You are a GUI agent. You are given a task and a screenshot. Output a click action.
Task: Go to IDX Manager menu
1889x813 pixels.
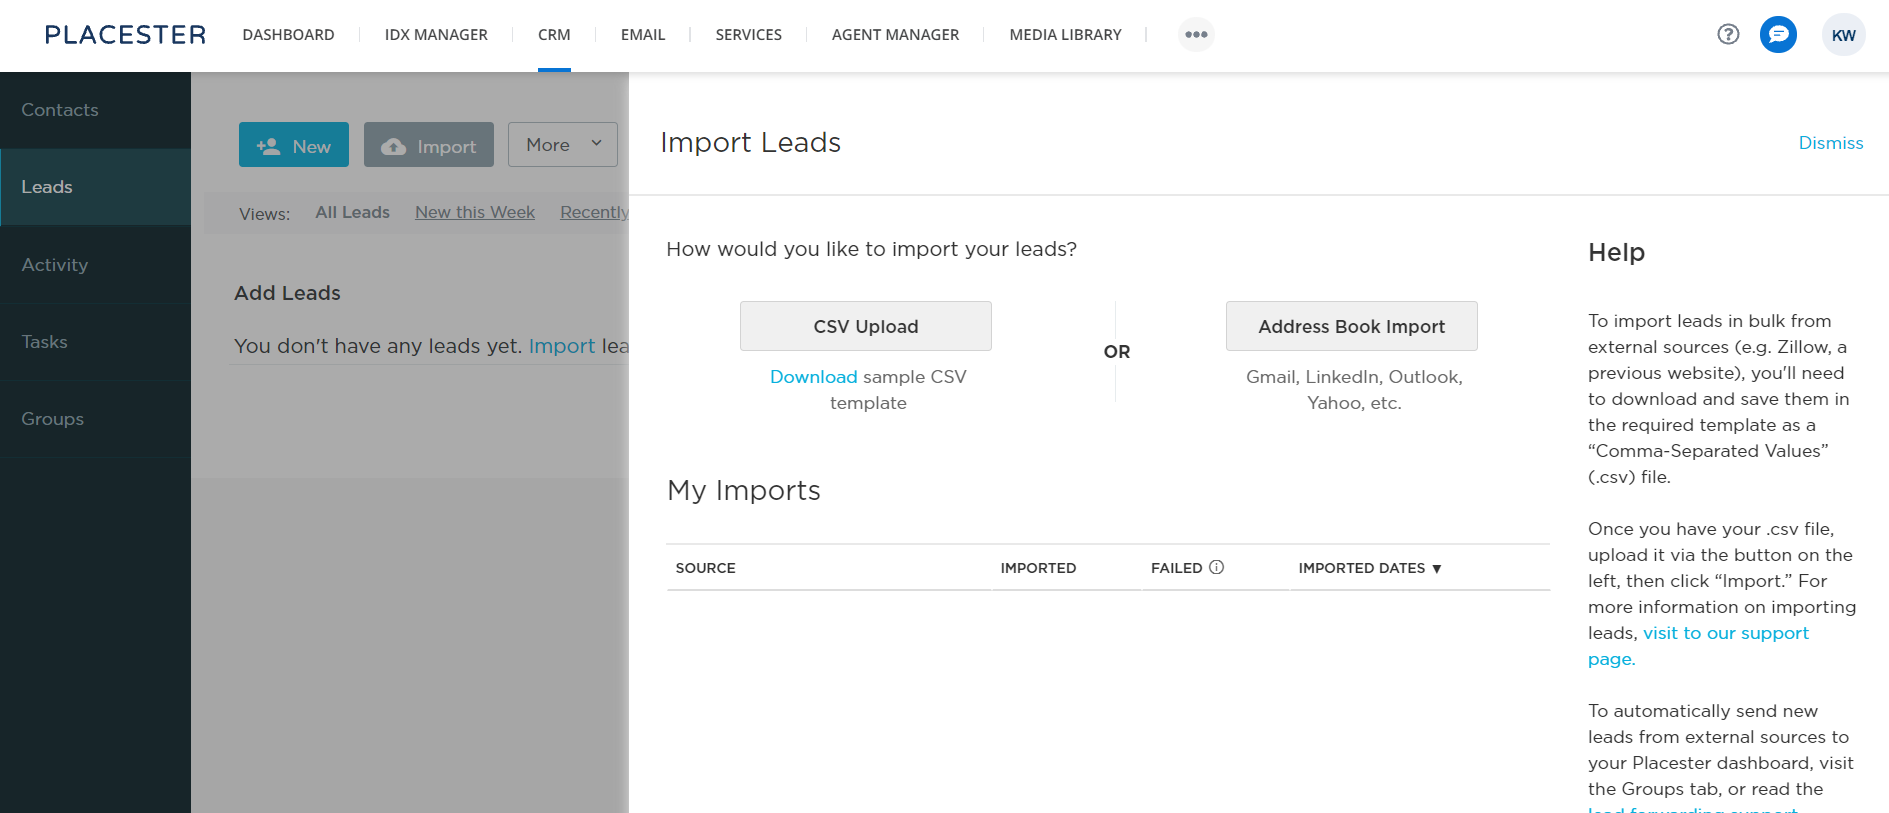tap(436, 35)
